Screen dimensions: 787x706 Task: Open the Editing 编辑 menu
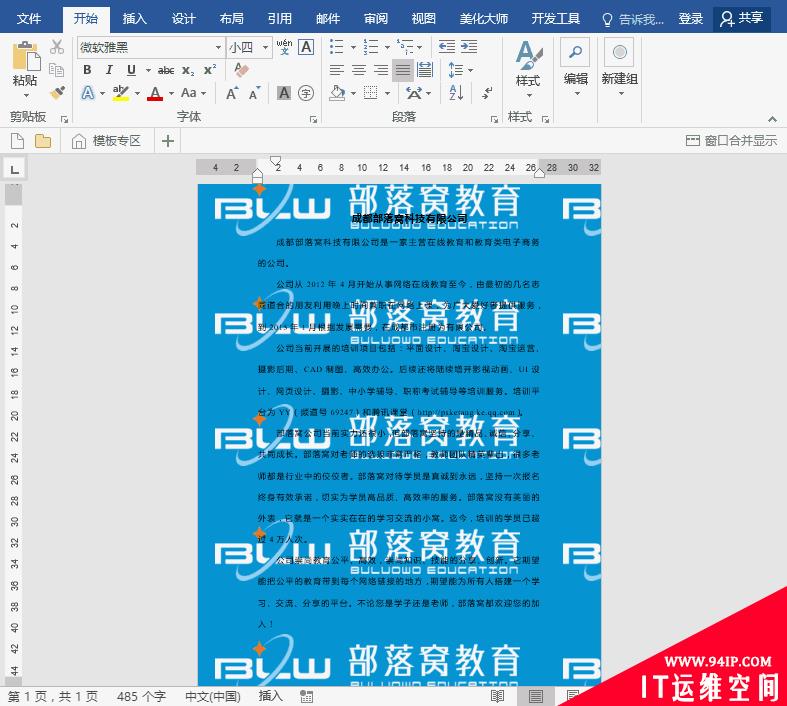coord(575,67)
